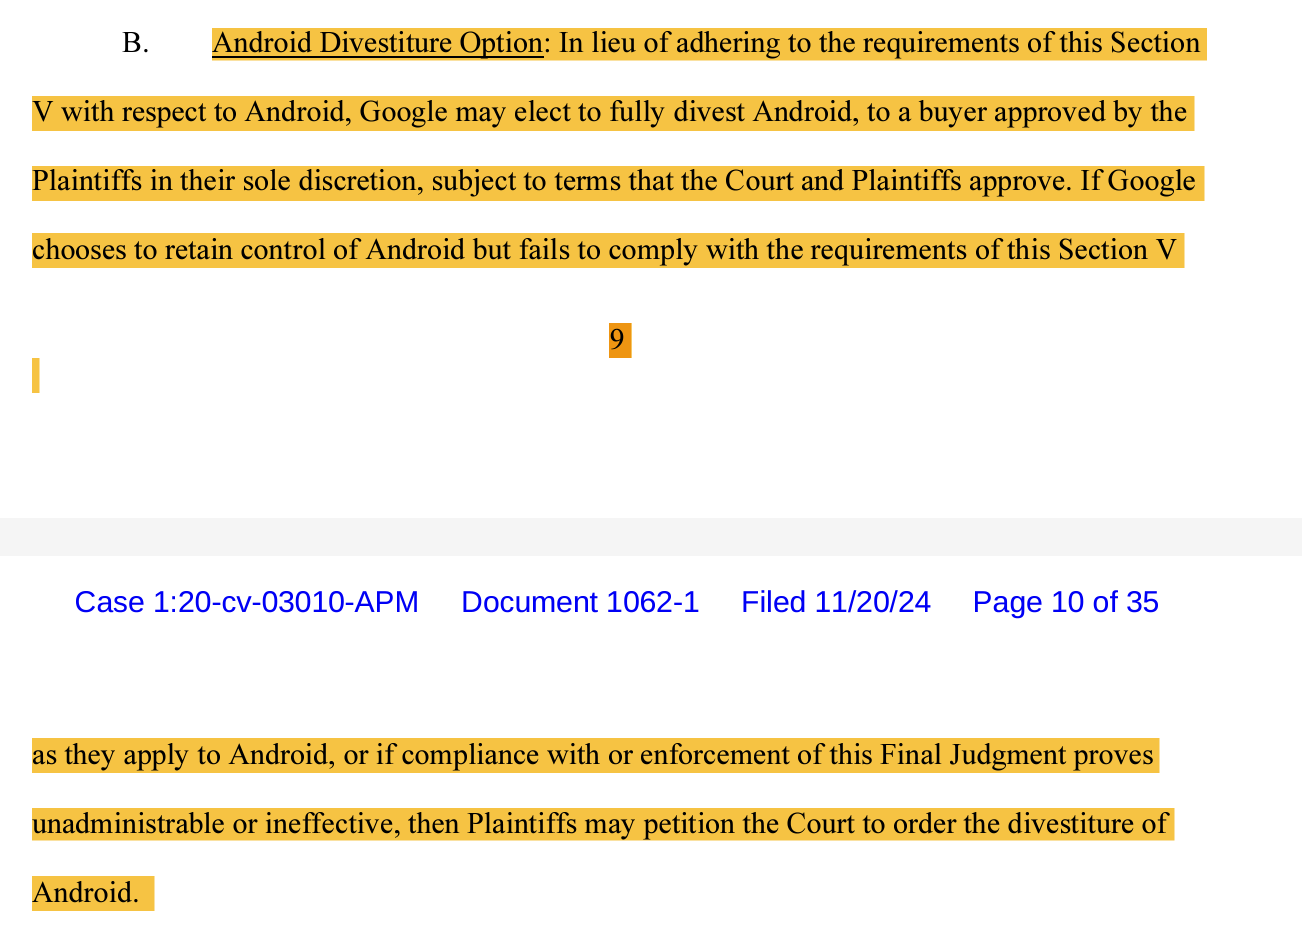This screenshot has height=926, width=1302.
Task: Click the gray page separator bar
Action: (651, 537)
